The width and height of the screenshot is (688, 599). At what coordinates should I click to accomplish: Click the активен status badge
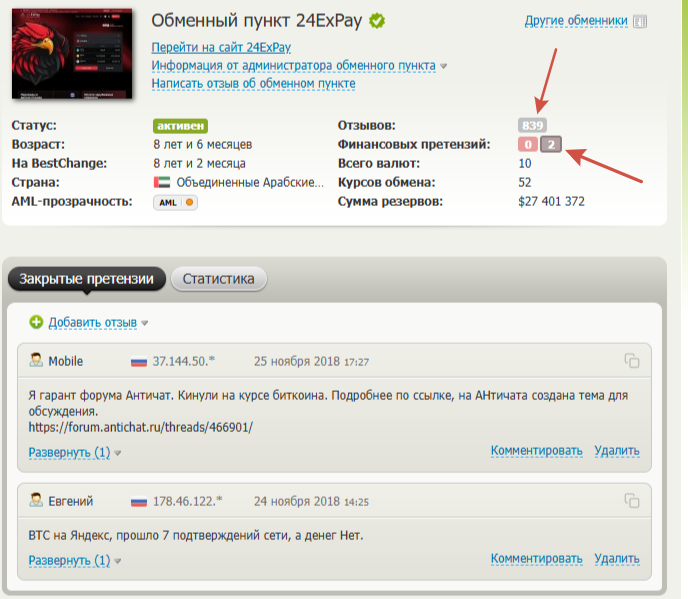coord(180,126)
